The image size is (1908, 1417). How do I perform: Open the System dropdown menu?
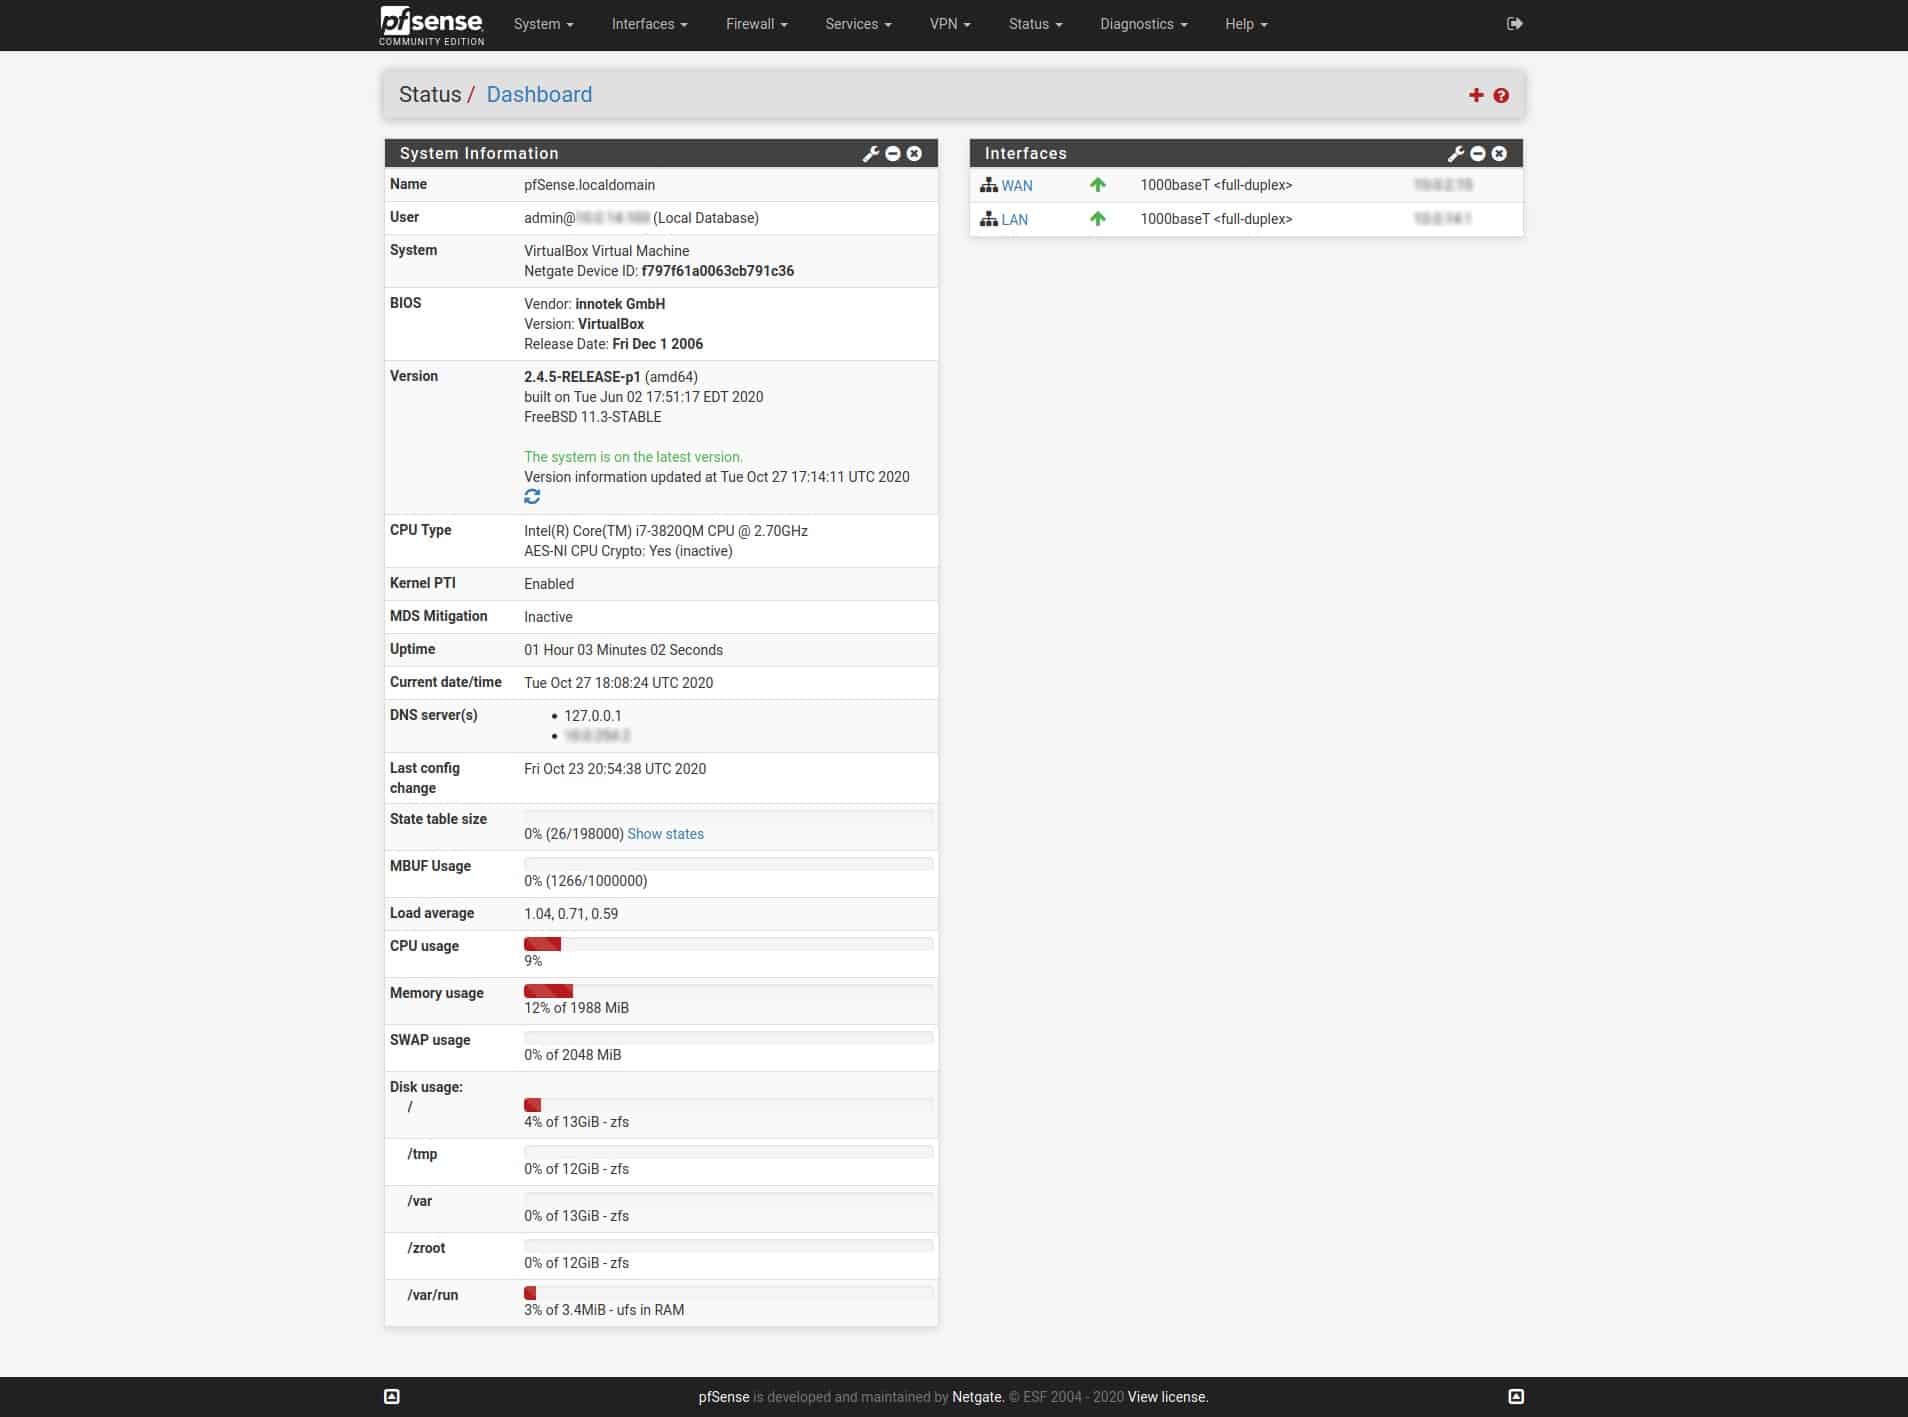coord(543,24)
